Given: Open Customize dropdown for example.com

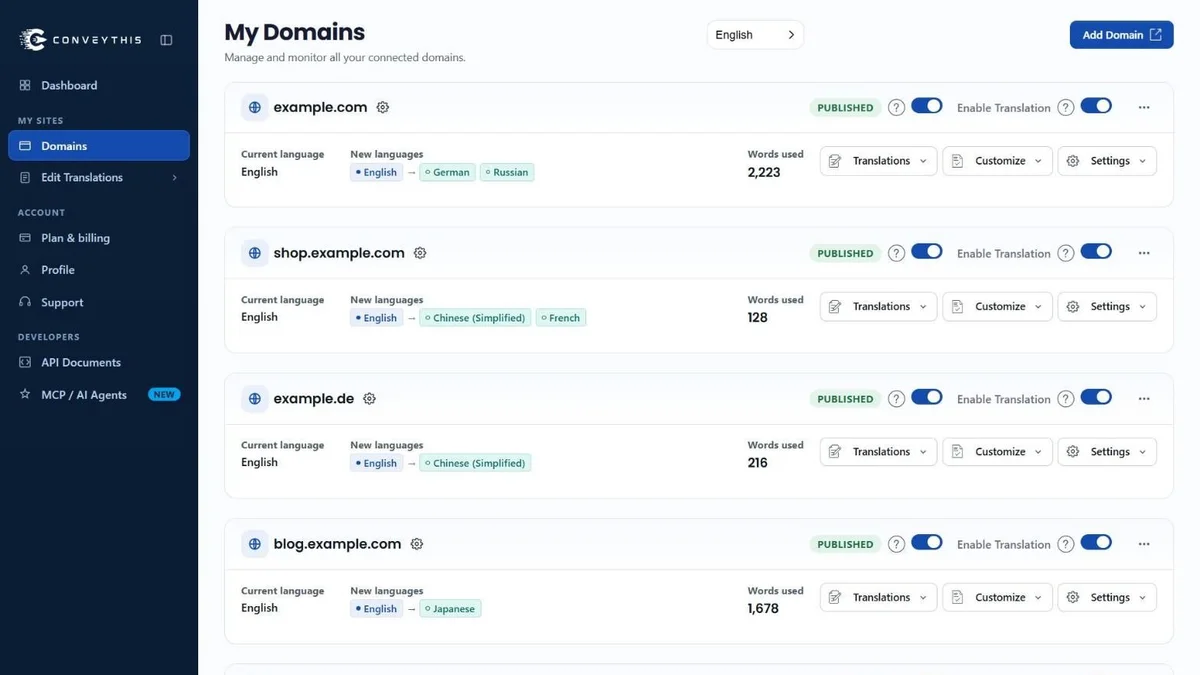Looking at the screenshot, I should pyautogui.click(x=997, y=161).
